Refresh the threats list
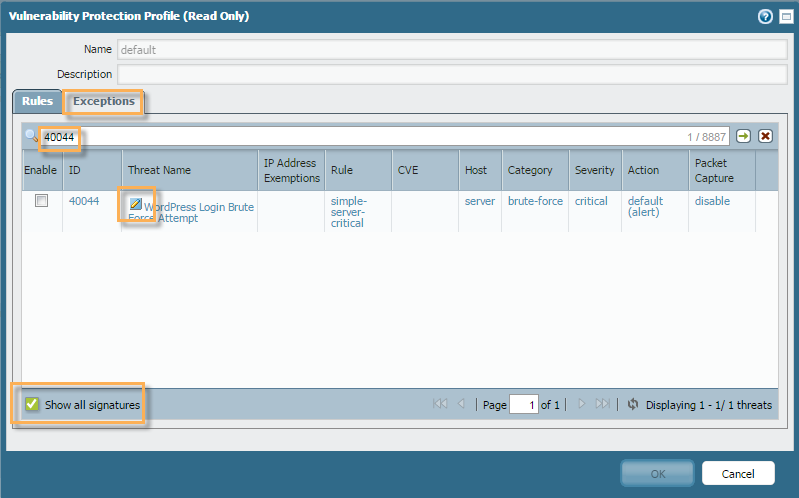Screen dimensions: 799x498 632,405
